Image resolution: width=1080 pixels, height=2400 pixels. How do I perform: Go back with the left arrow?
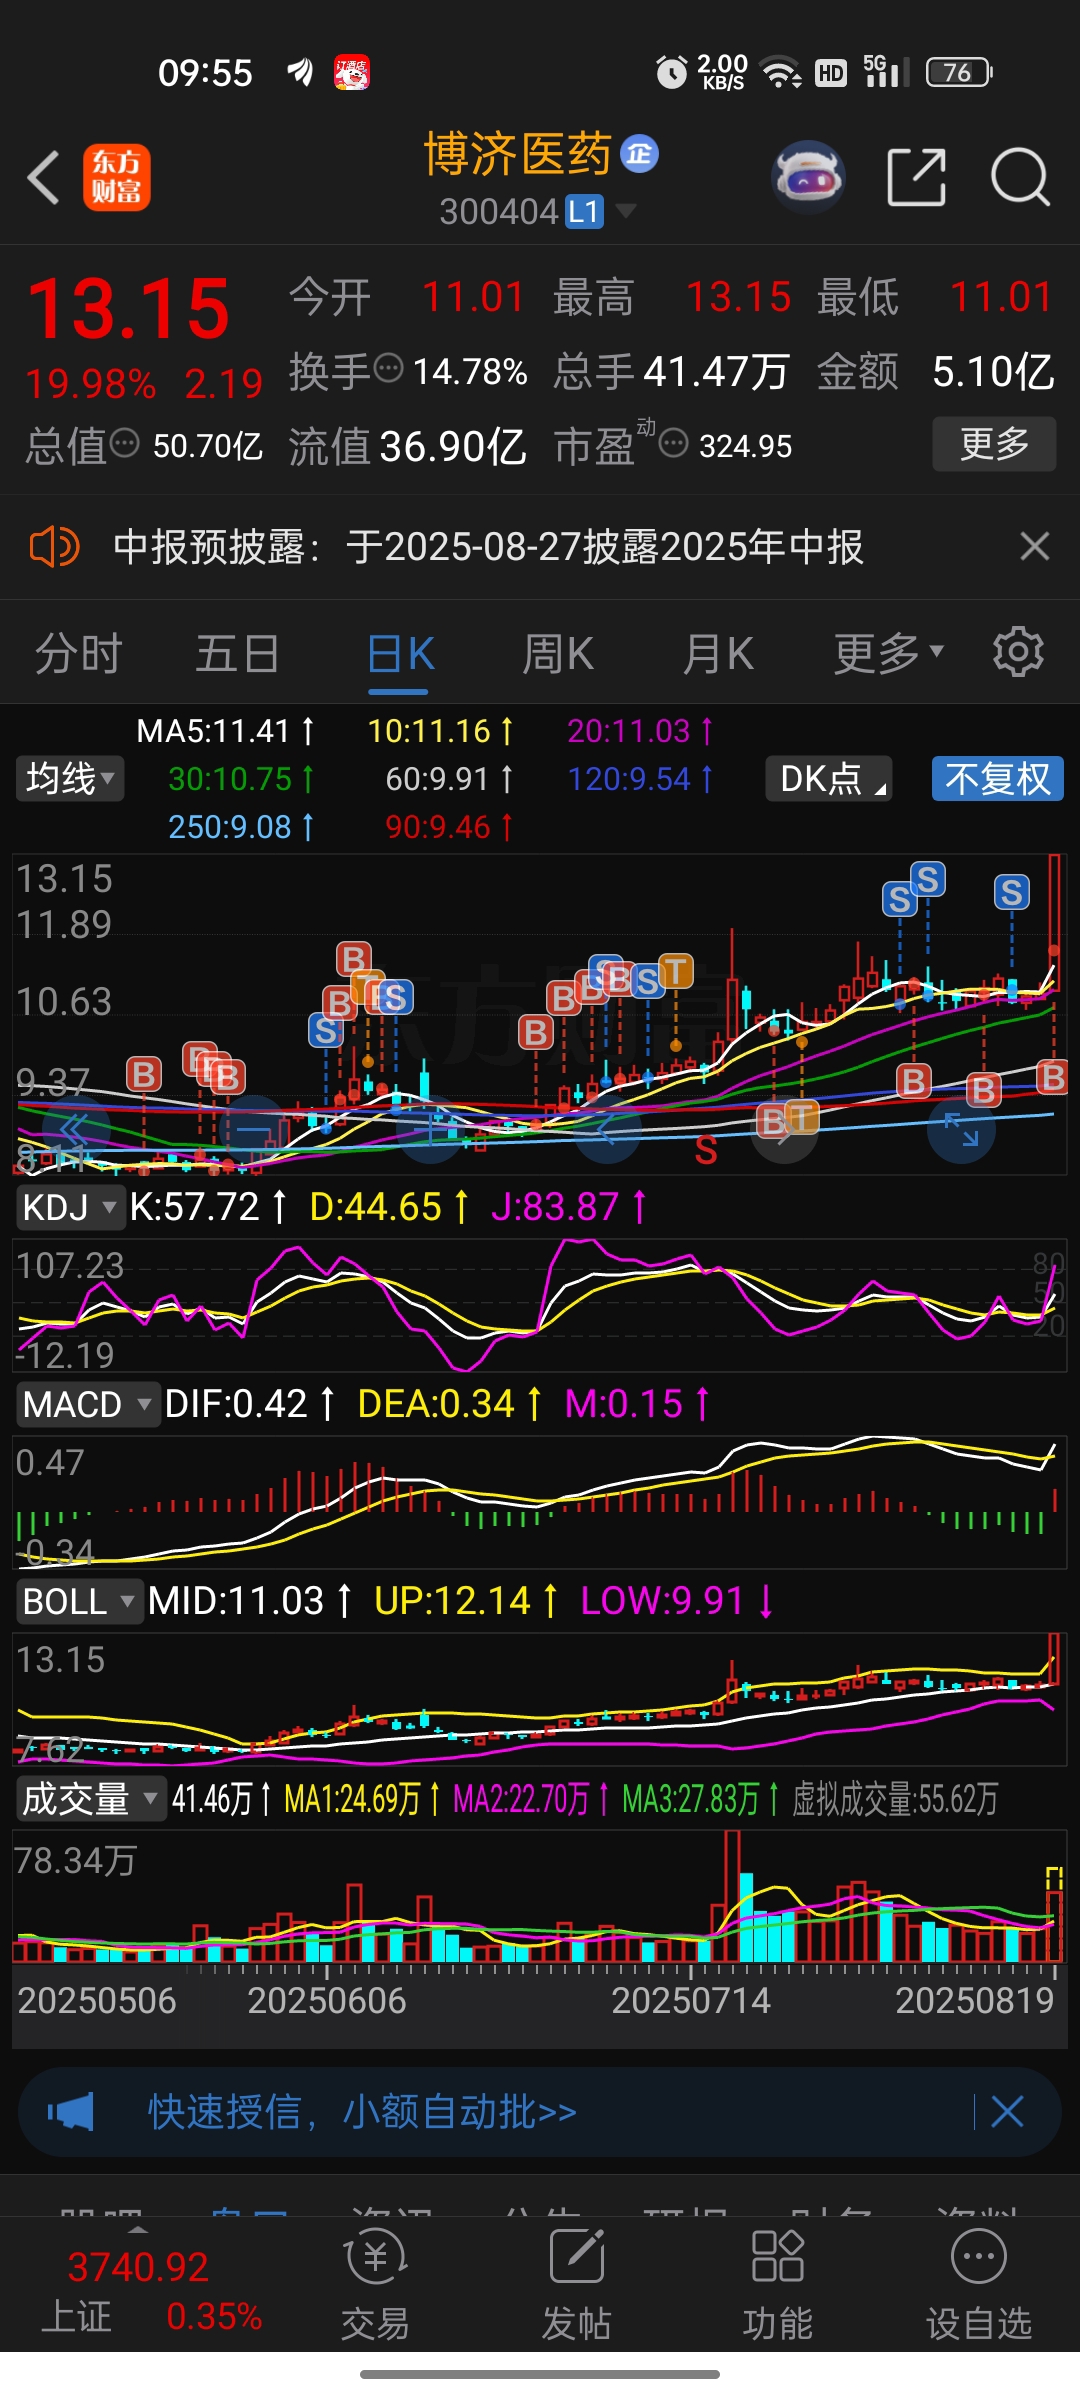tap(44, 178)
